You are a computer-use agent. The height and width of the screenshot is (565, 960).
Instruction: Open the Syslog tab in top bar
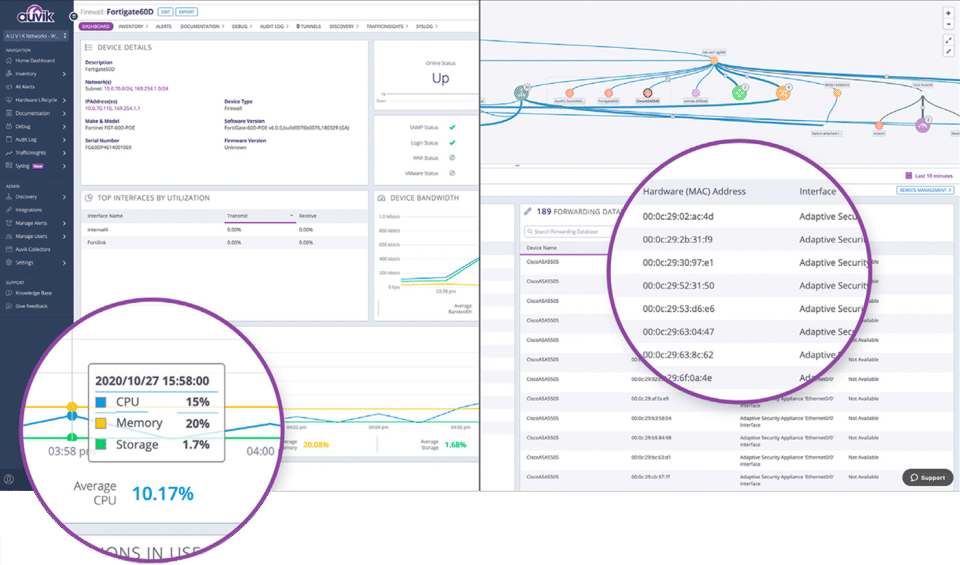(x=427, y=26)
